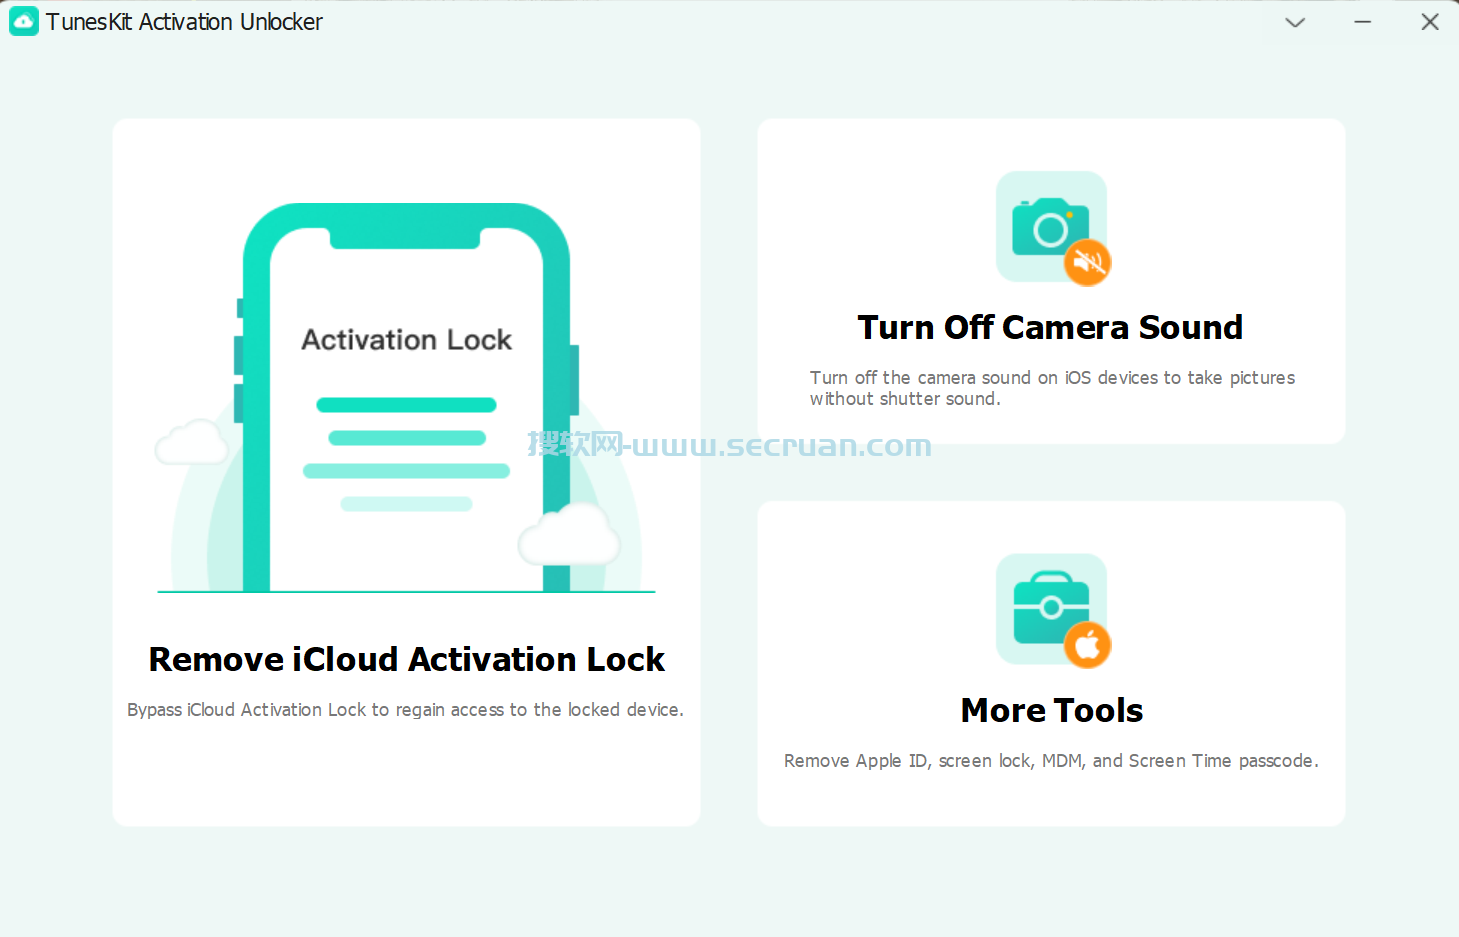This screenshot has width=1459, height=937.
Task: Select the Turn Off Camera Sound heading
Action: [x=1050, y=327]
